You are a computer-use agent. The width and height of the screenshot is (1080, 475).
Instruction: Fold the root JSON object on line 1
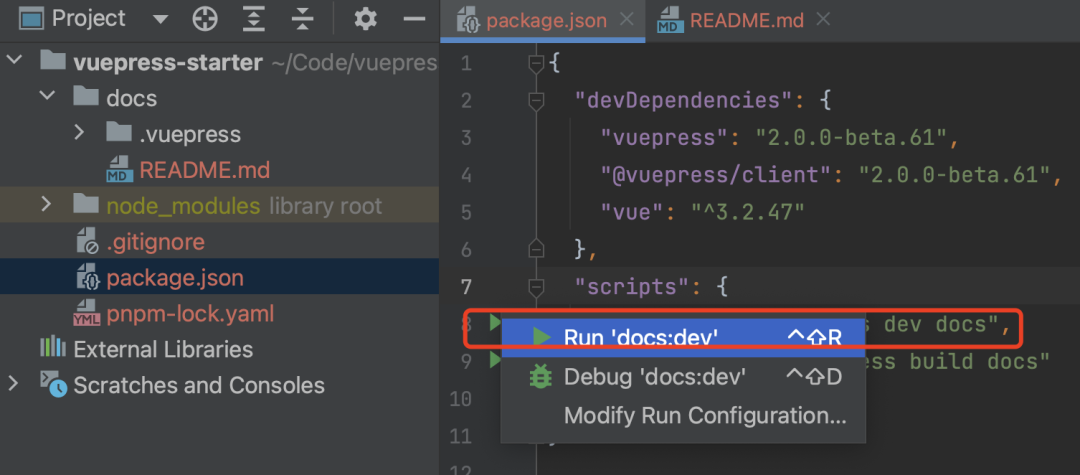[x=536, y=63]
